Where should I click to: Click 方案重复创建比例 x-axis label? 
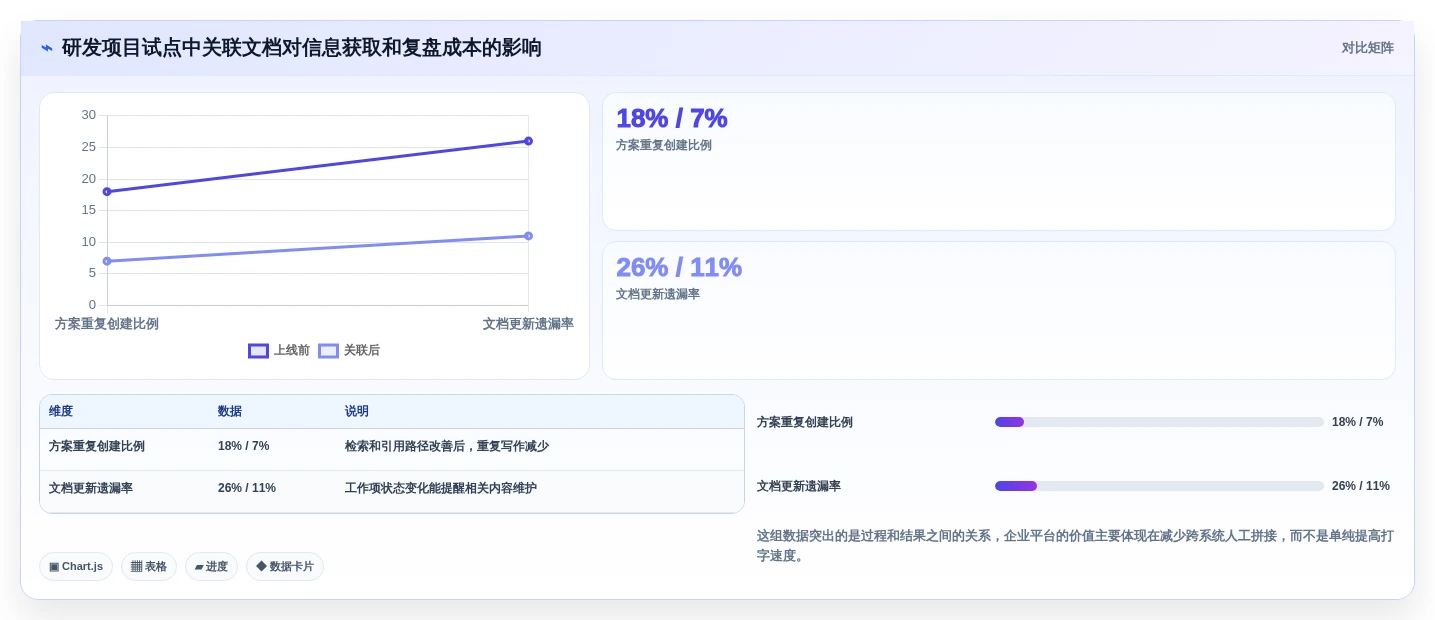[107, 324]
